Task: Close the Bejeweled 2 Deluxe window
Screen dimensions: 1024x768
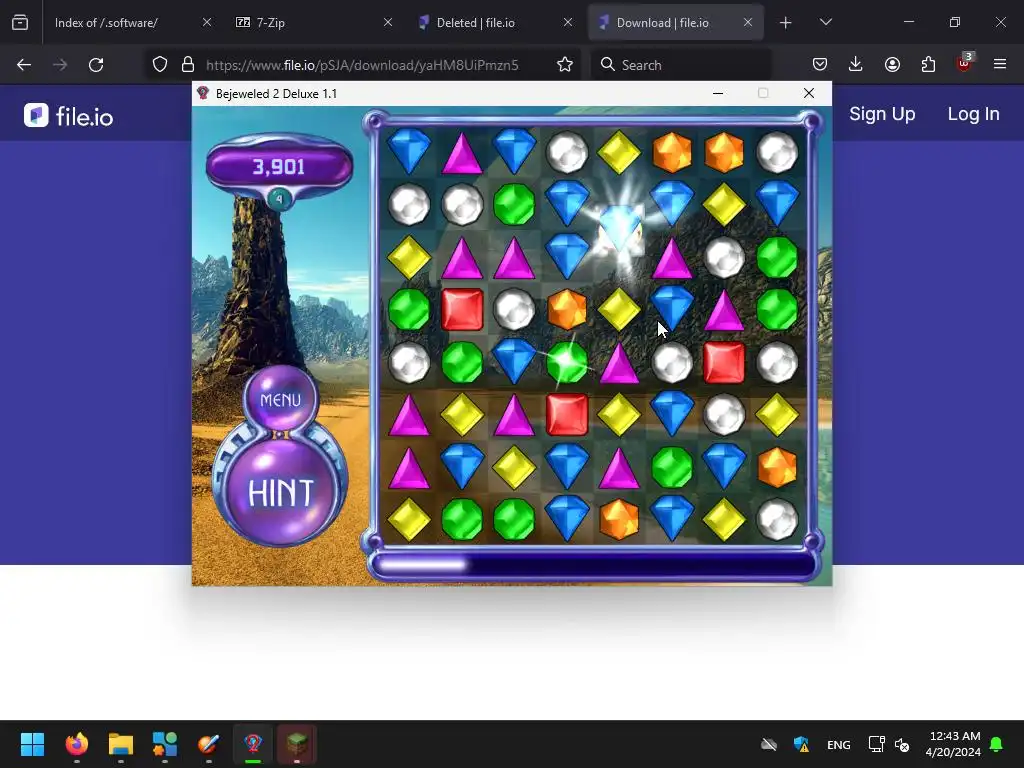Action: (808, 93)
